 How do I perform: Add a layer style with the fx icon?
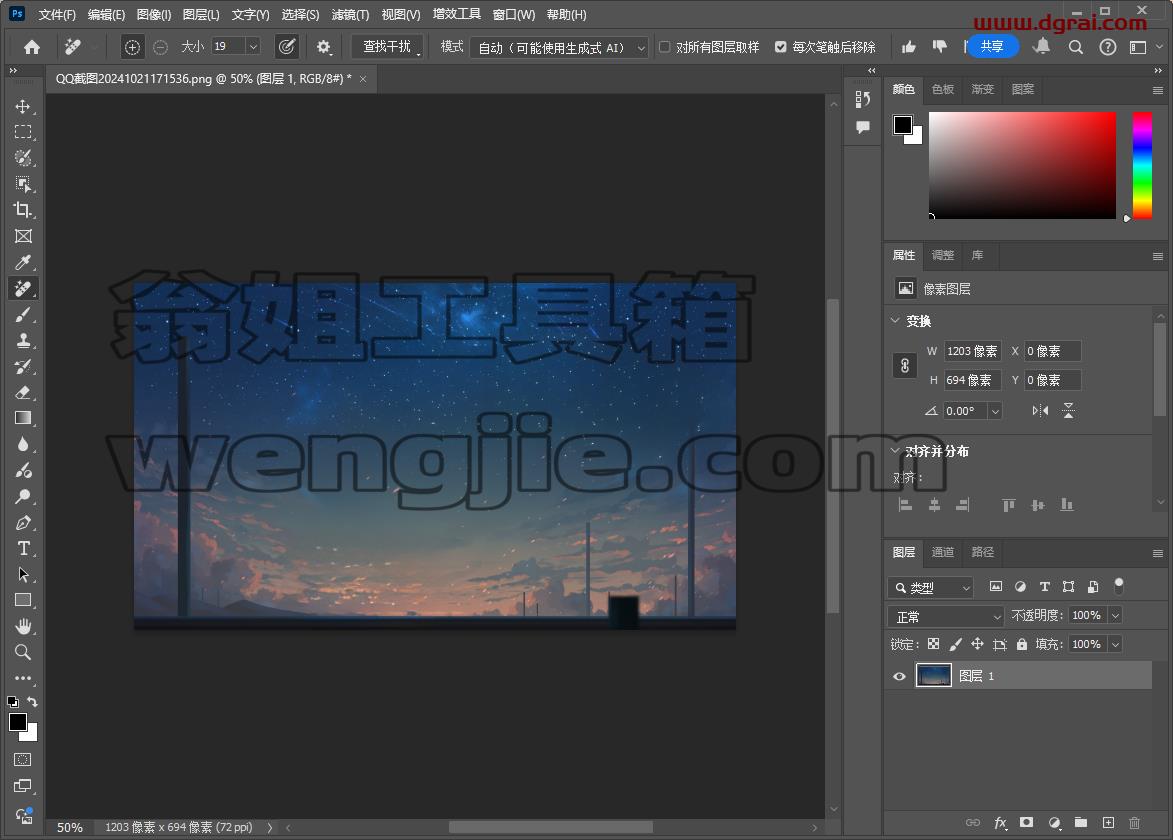(1000, 823)
